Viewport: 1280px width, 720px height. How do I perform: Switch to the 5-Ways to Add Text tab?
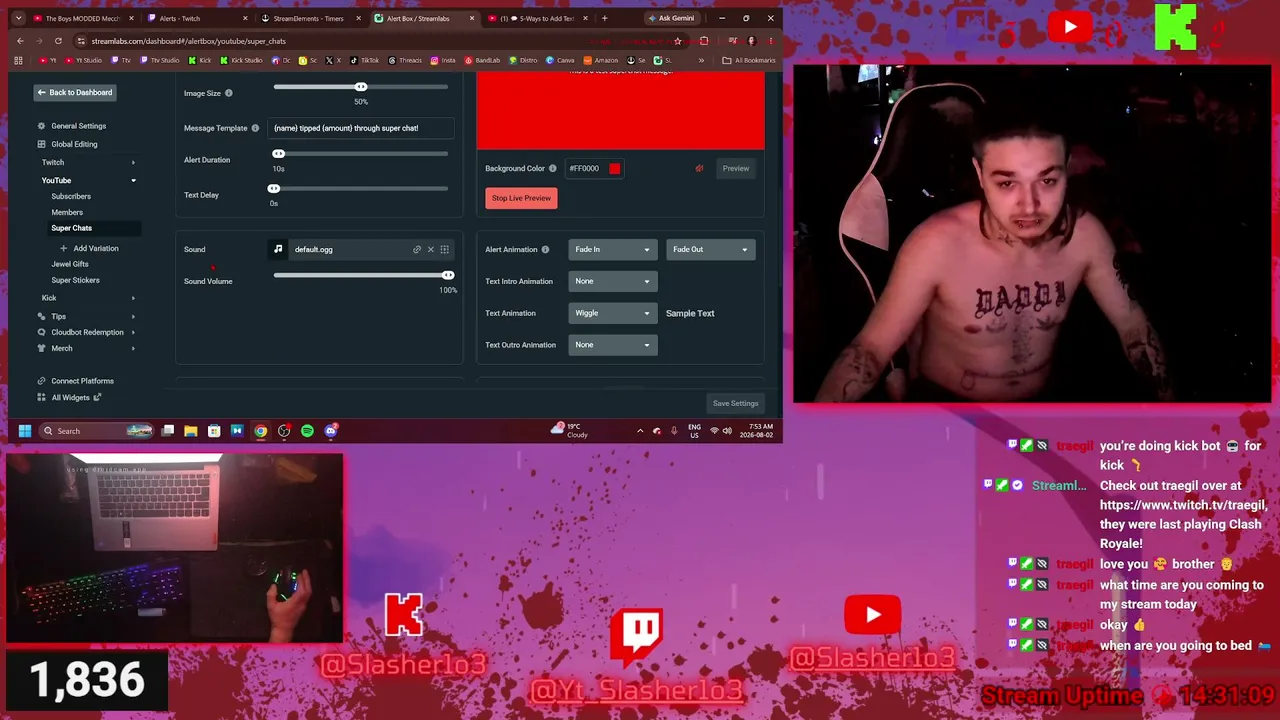click(536, 18)
